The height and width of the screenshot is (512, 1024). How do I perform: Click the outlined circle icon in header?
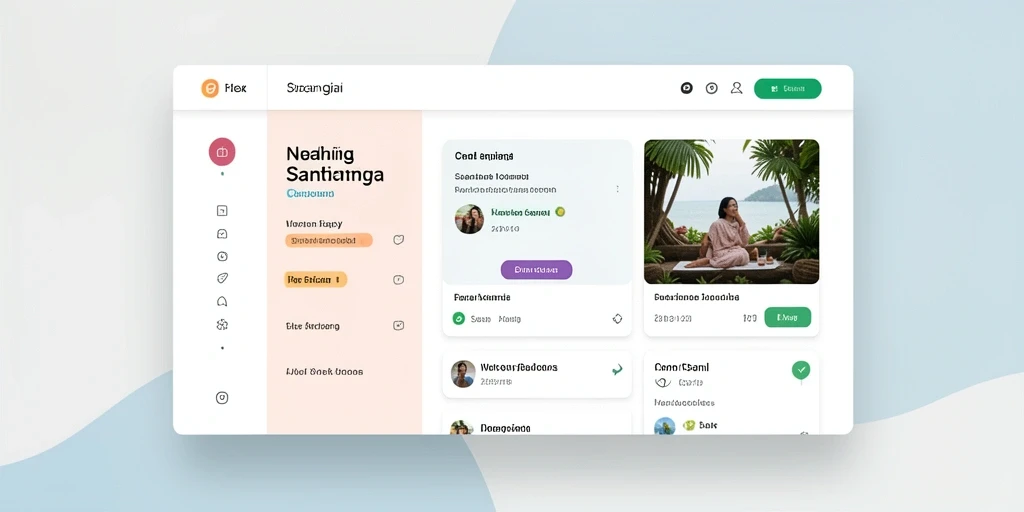[712, 88]
